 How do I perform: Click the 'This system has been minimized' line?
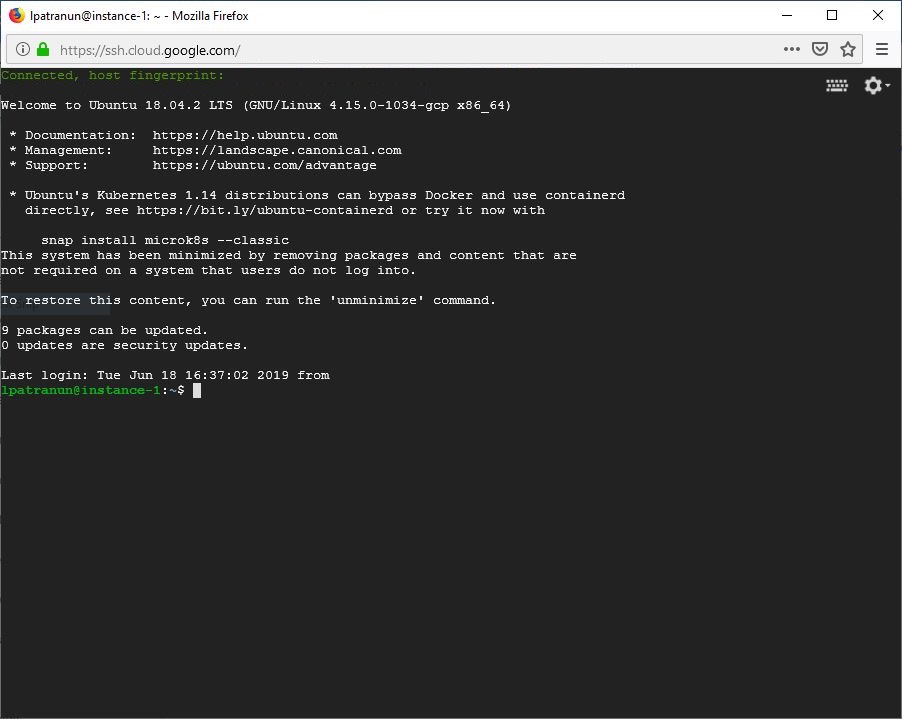pos(289,255)
